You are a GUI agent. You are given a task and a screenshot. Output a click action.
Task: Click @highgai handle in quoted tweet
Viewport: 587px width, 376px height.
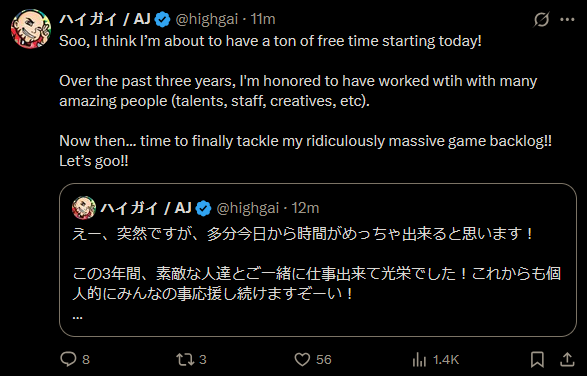click(248, 208)
